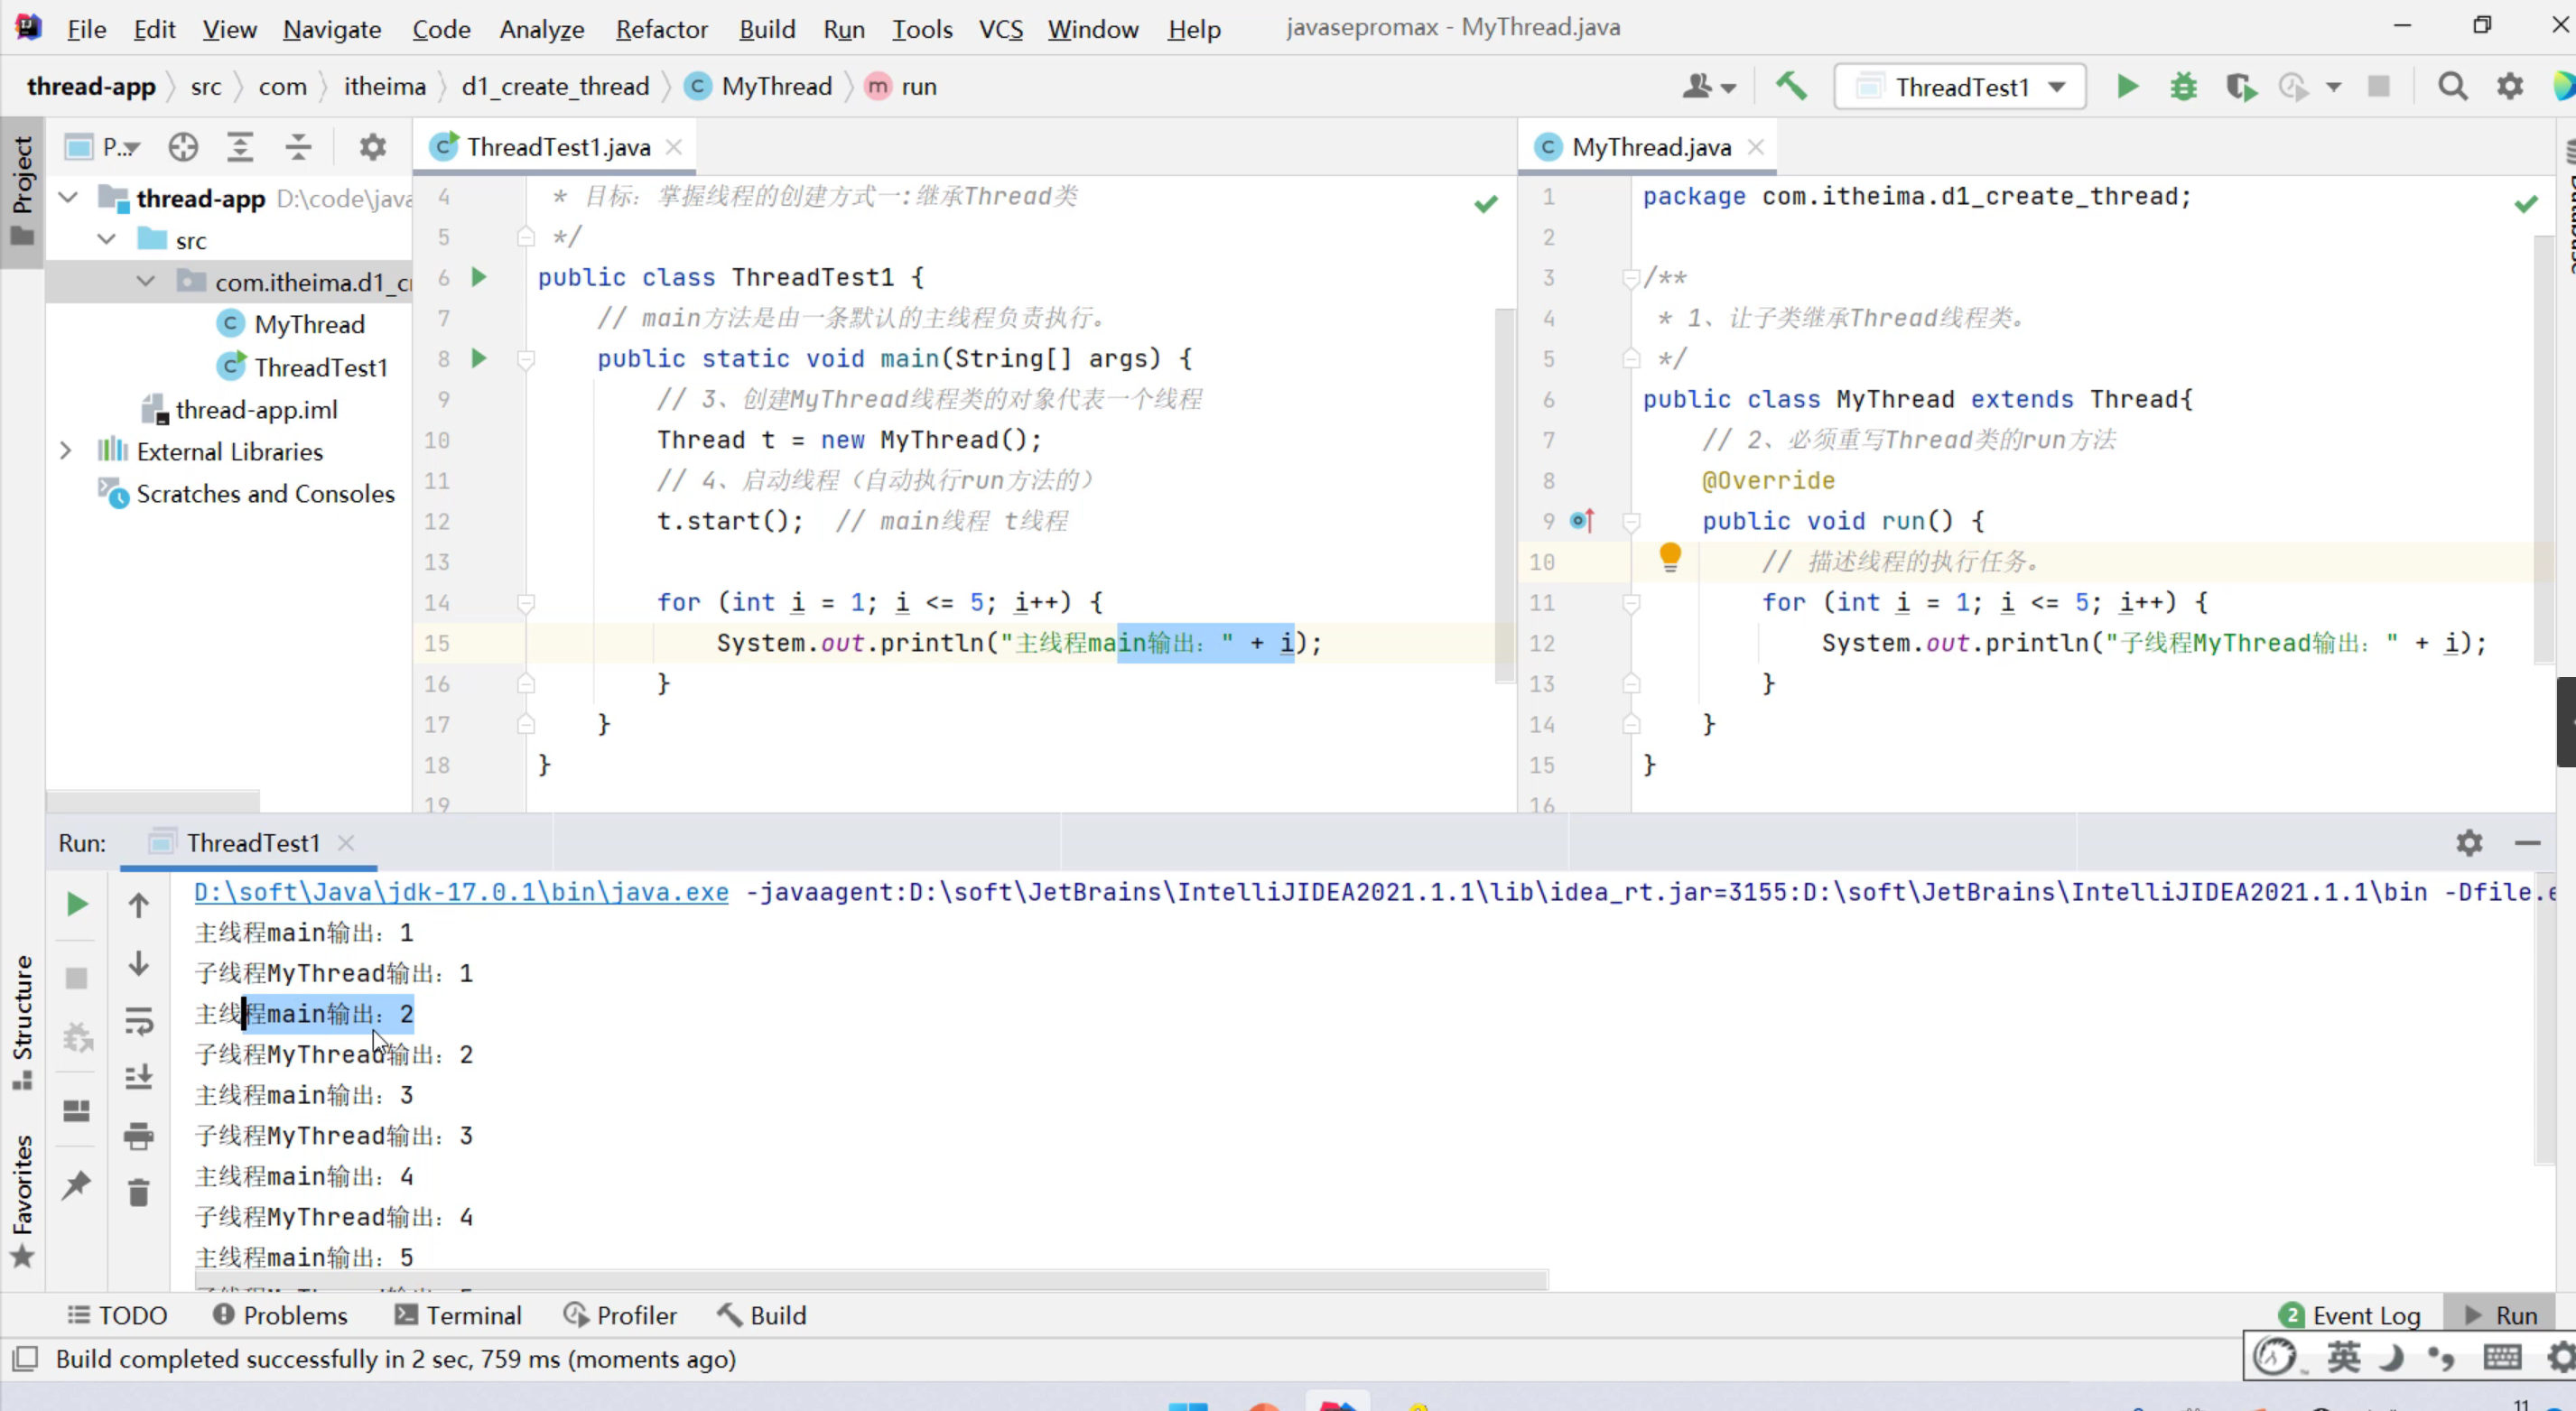Toggle soft-wrap in the console
The width and height of the screenshot is (2576, 1411).
tap(139, 1021)
